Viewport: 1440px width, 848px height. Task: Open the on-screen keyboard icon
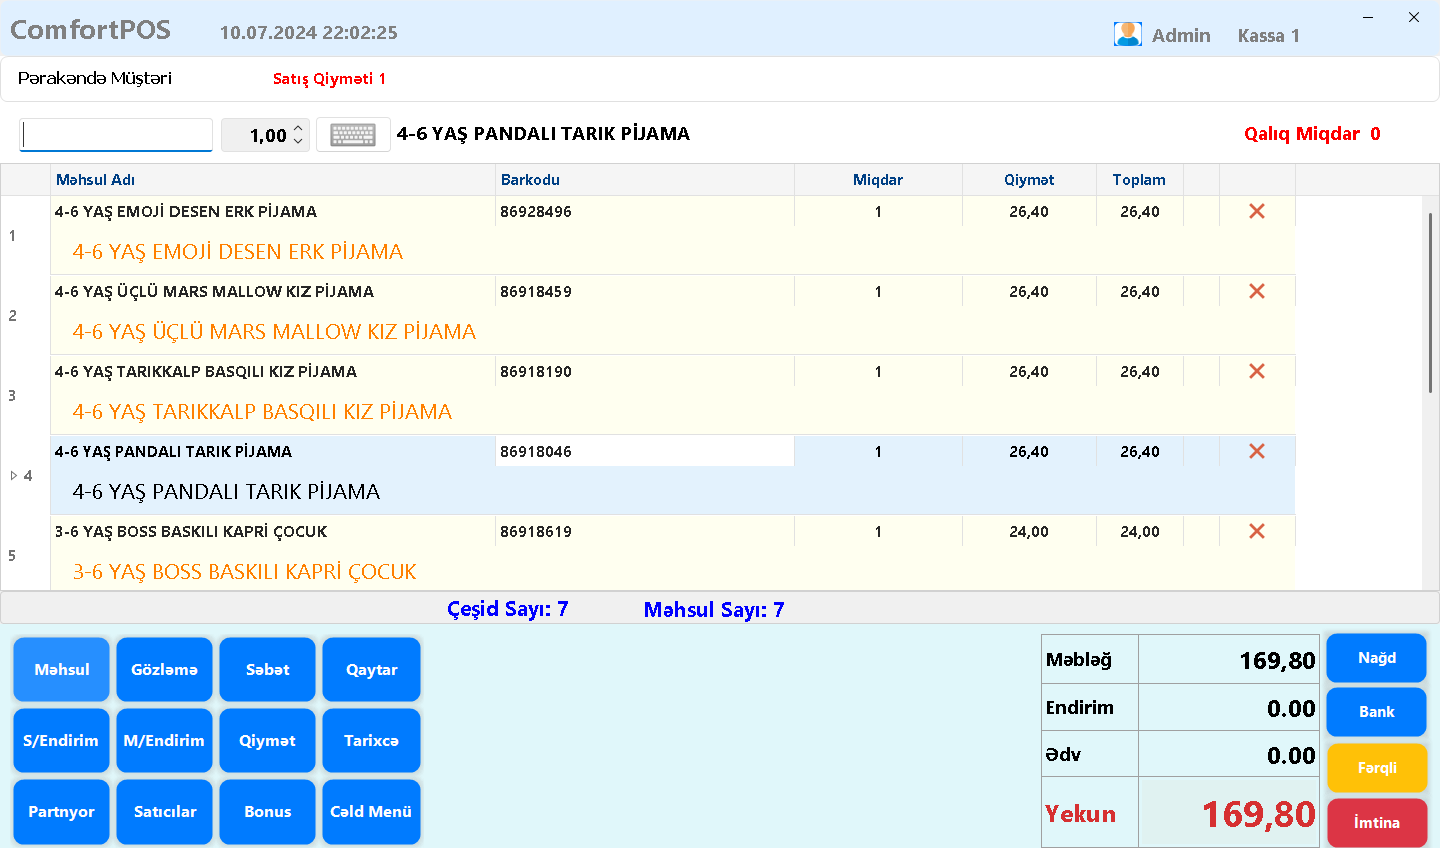[353, 135]
